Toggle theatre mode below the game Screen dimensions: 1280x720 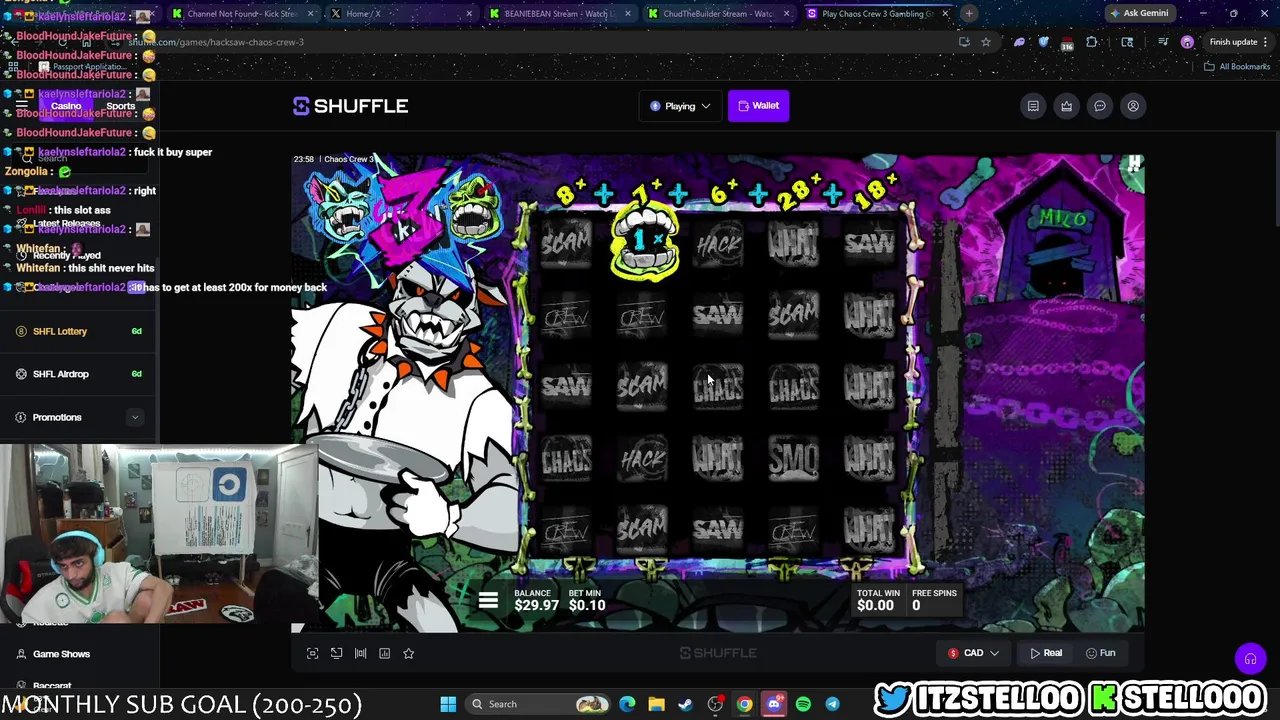(360, 653)
